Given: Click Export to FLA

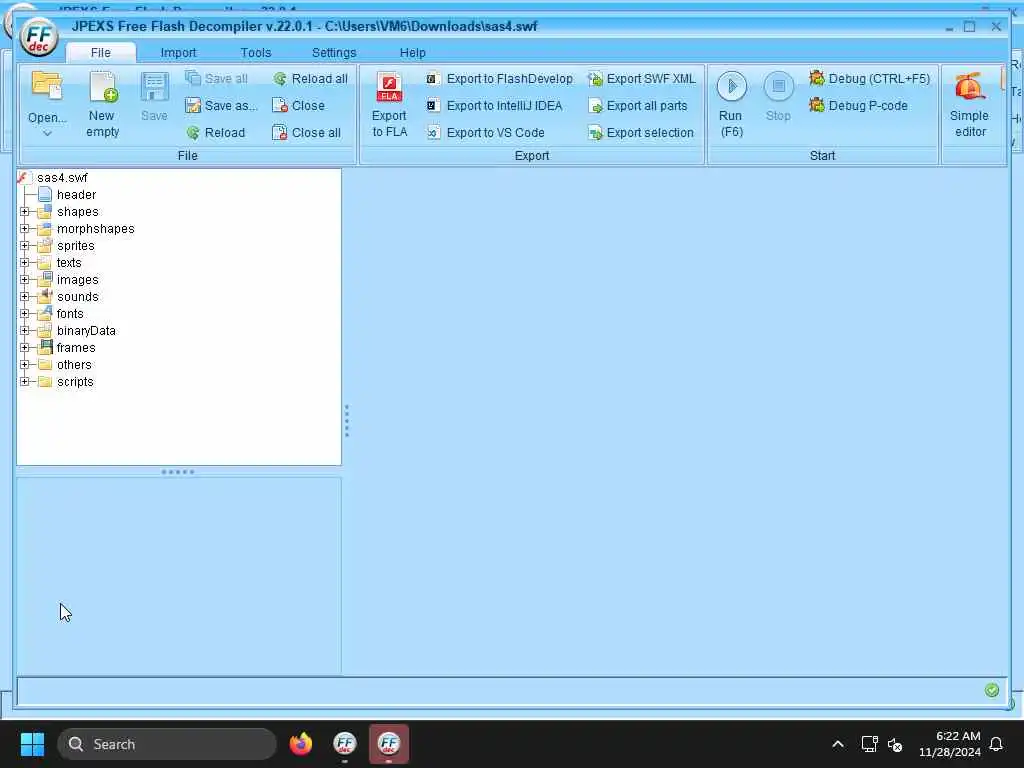Looking at the screenshot, I should [389, 104].
